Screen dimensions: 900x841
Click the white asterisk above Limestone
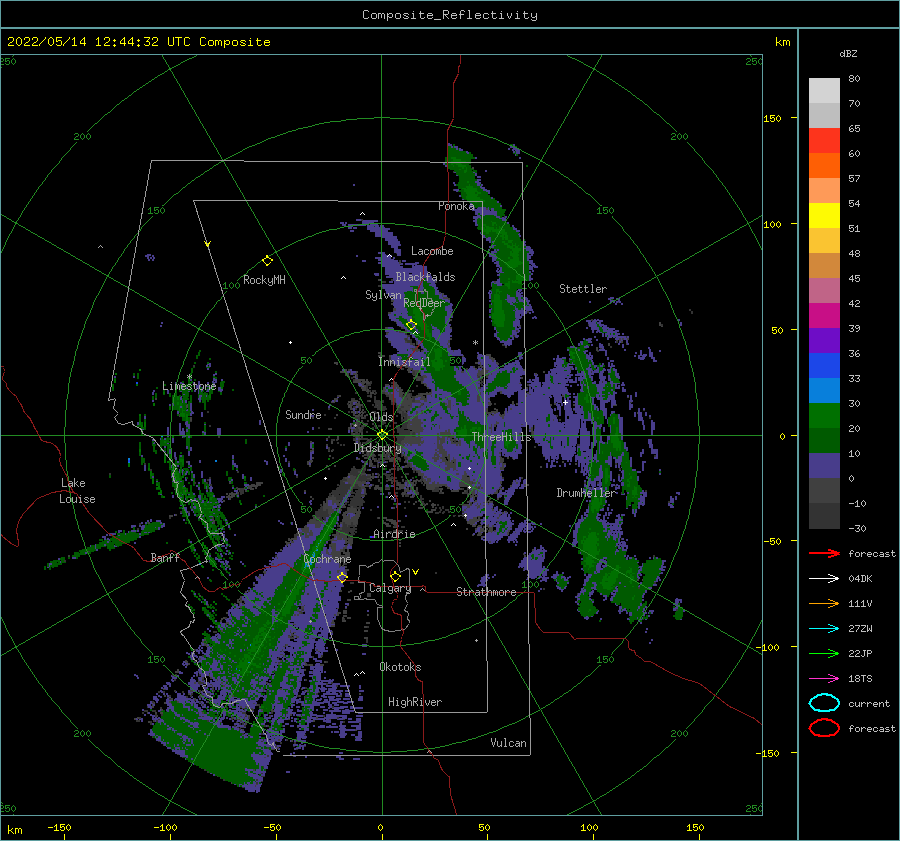point(189,377)
